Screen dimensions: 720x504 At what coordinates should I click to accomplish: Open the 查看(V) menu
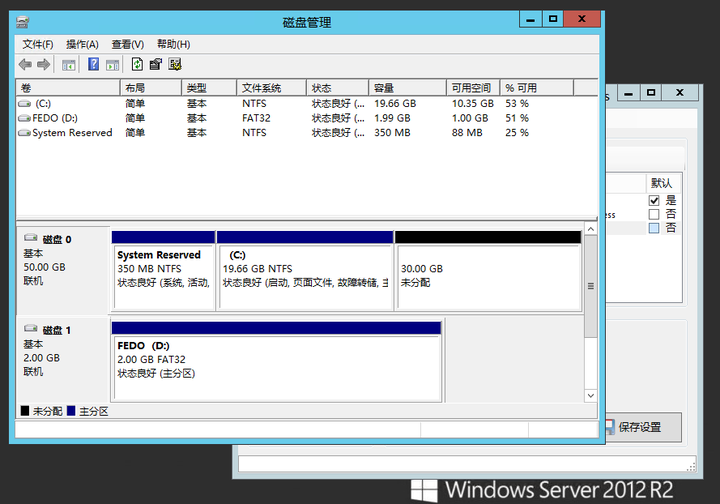pyautogui.click(x=127, y=44)
